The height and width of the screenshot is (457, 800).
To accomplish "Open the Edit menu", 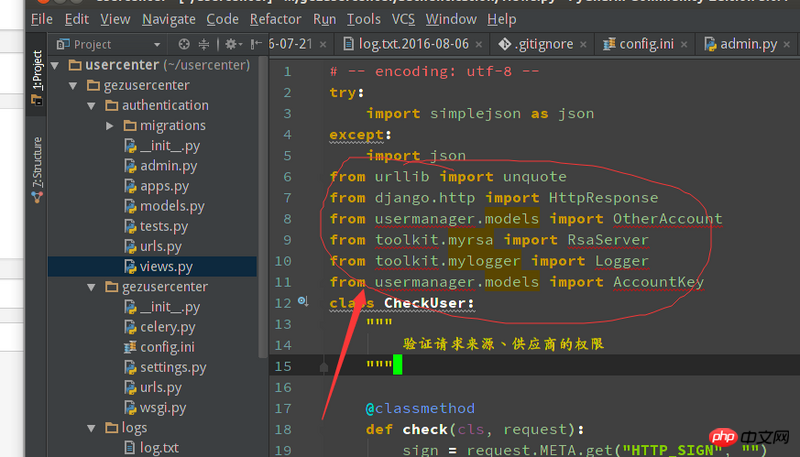I will pos(77,19).
